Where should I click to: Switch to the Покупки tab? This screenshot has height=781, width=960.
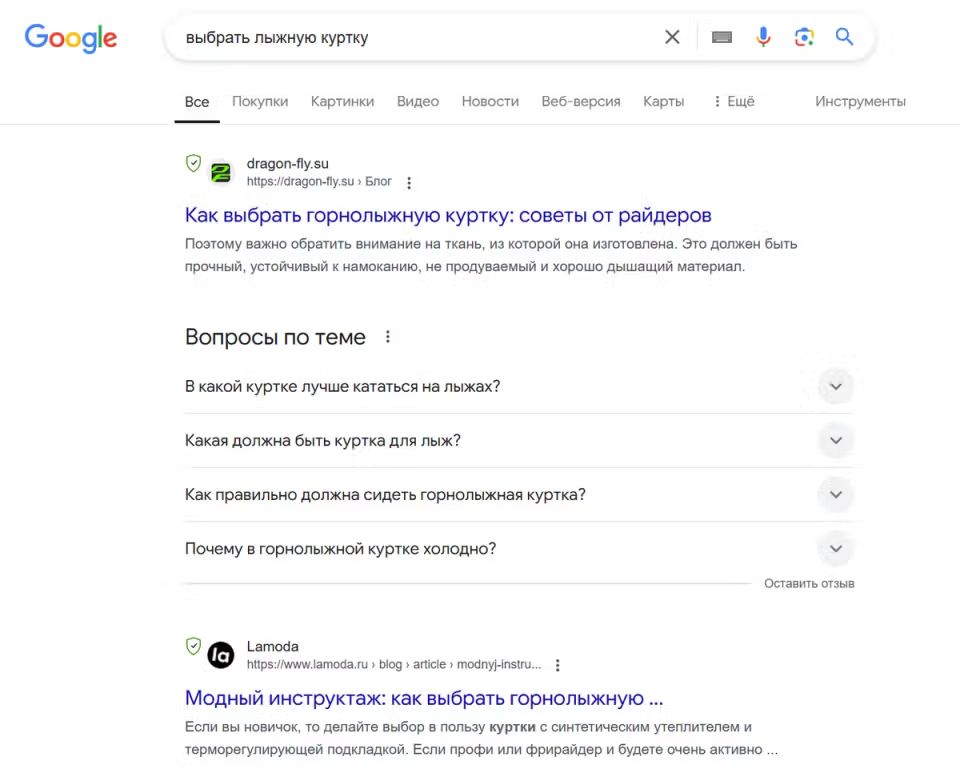coord(260,101)
